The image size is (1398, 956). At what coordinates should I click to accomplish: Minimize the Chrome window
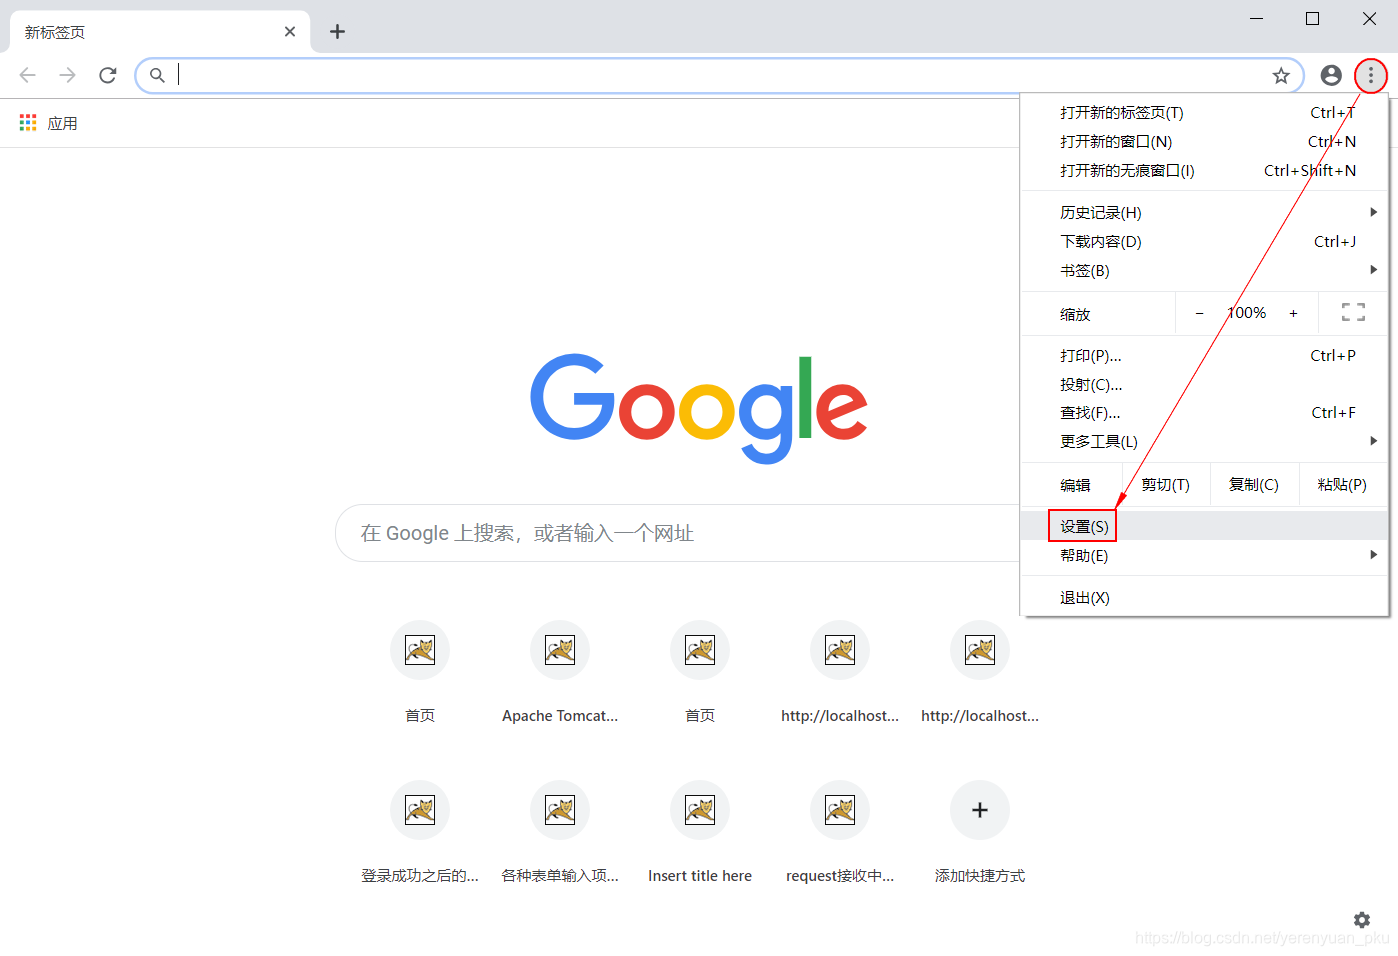click(1257, 19)
